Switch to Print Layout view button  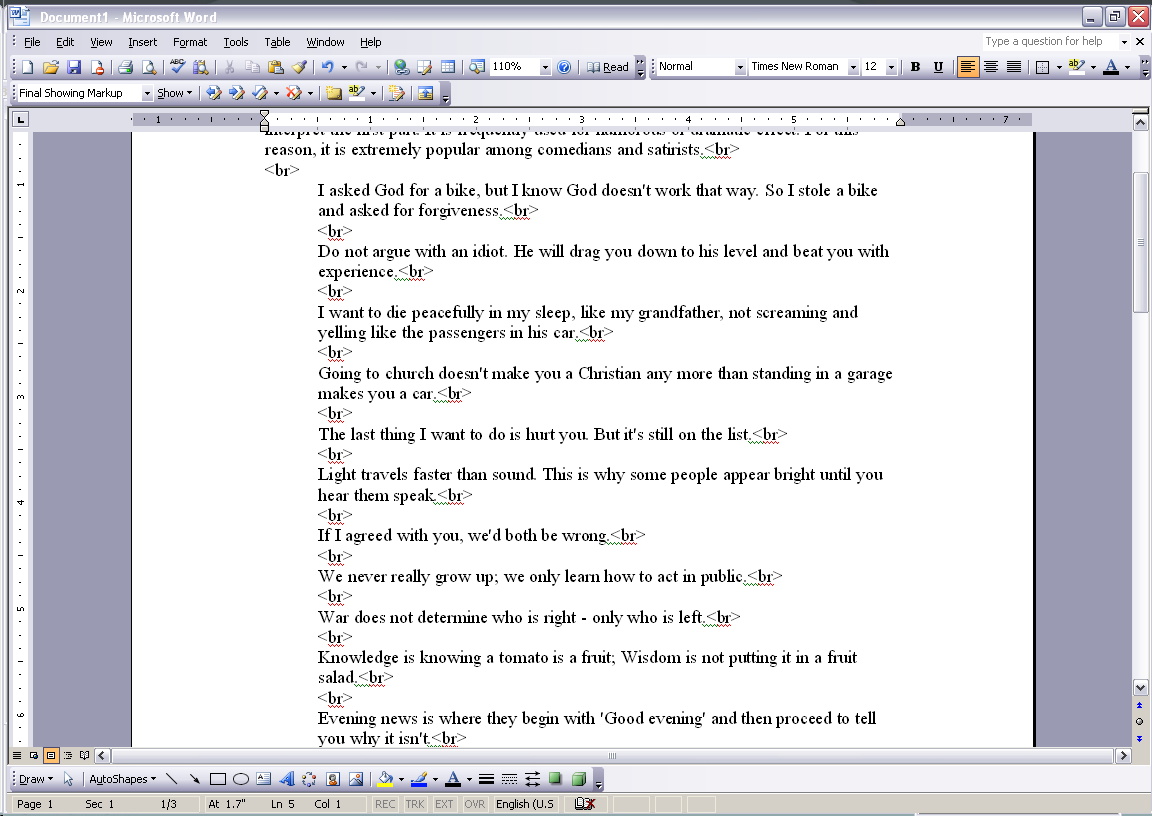51,755
